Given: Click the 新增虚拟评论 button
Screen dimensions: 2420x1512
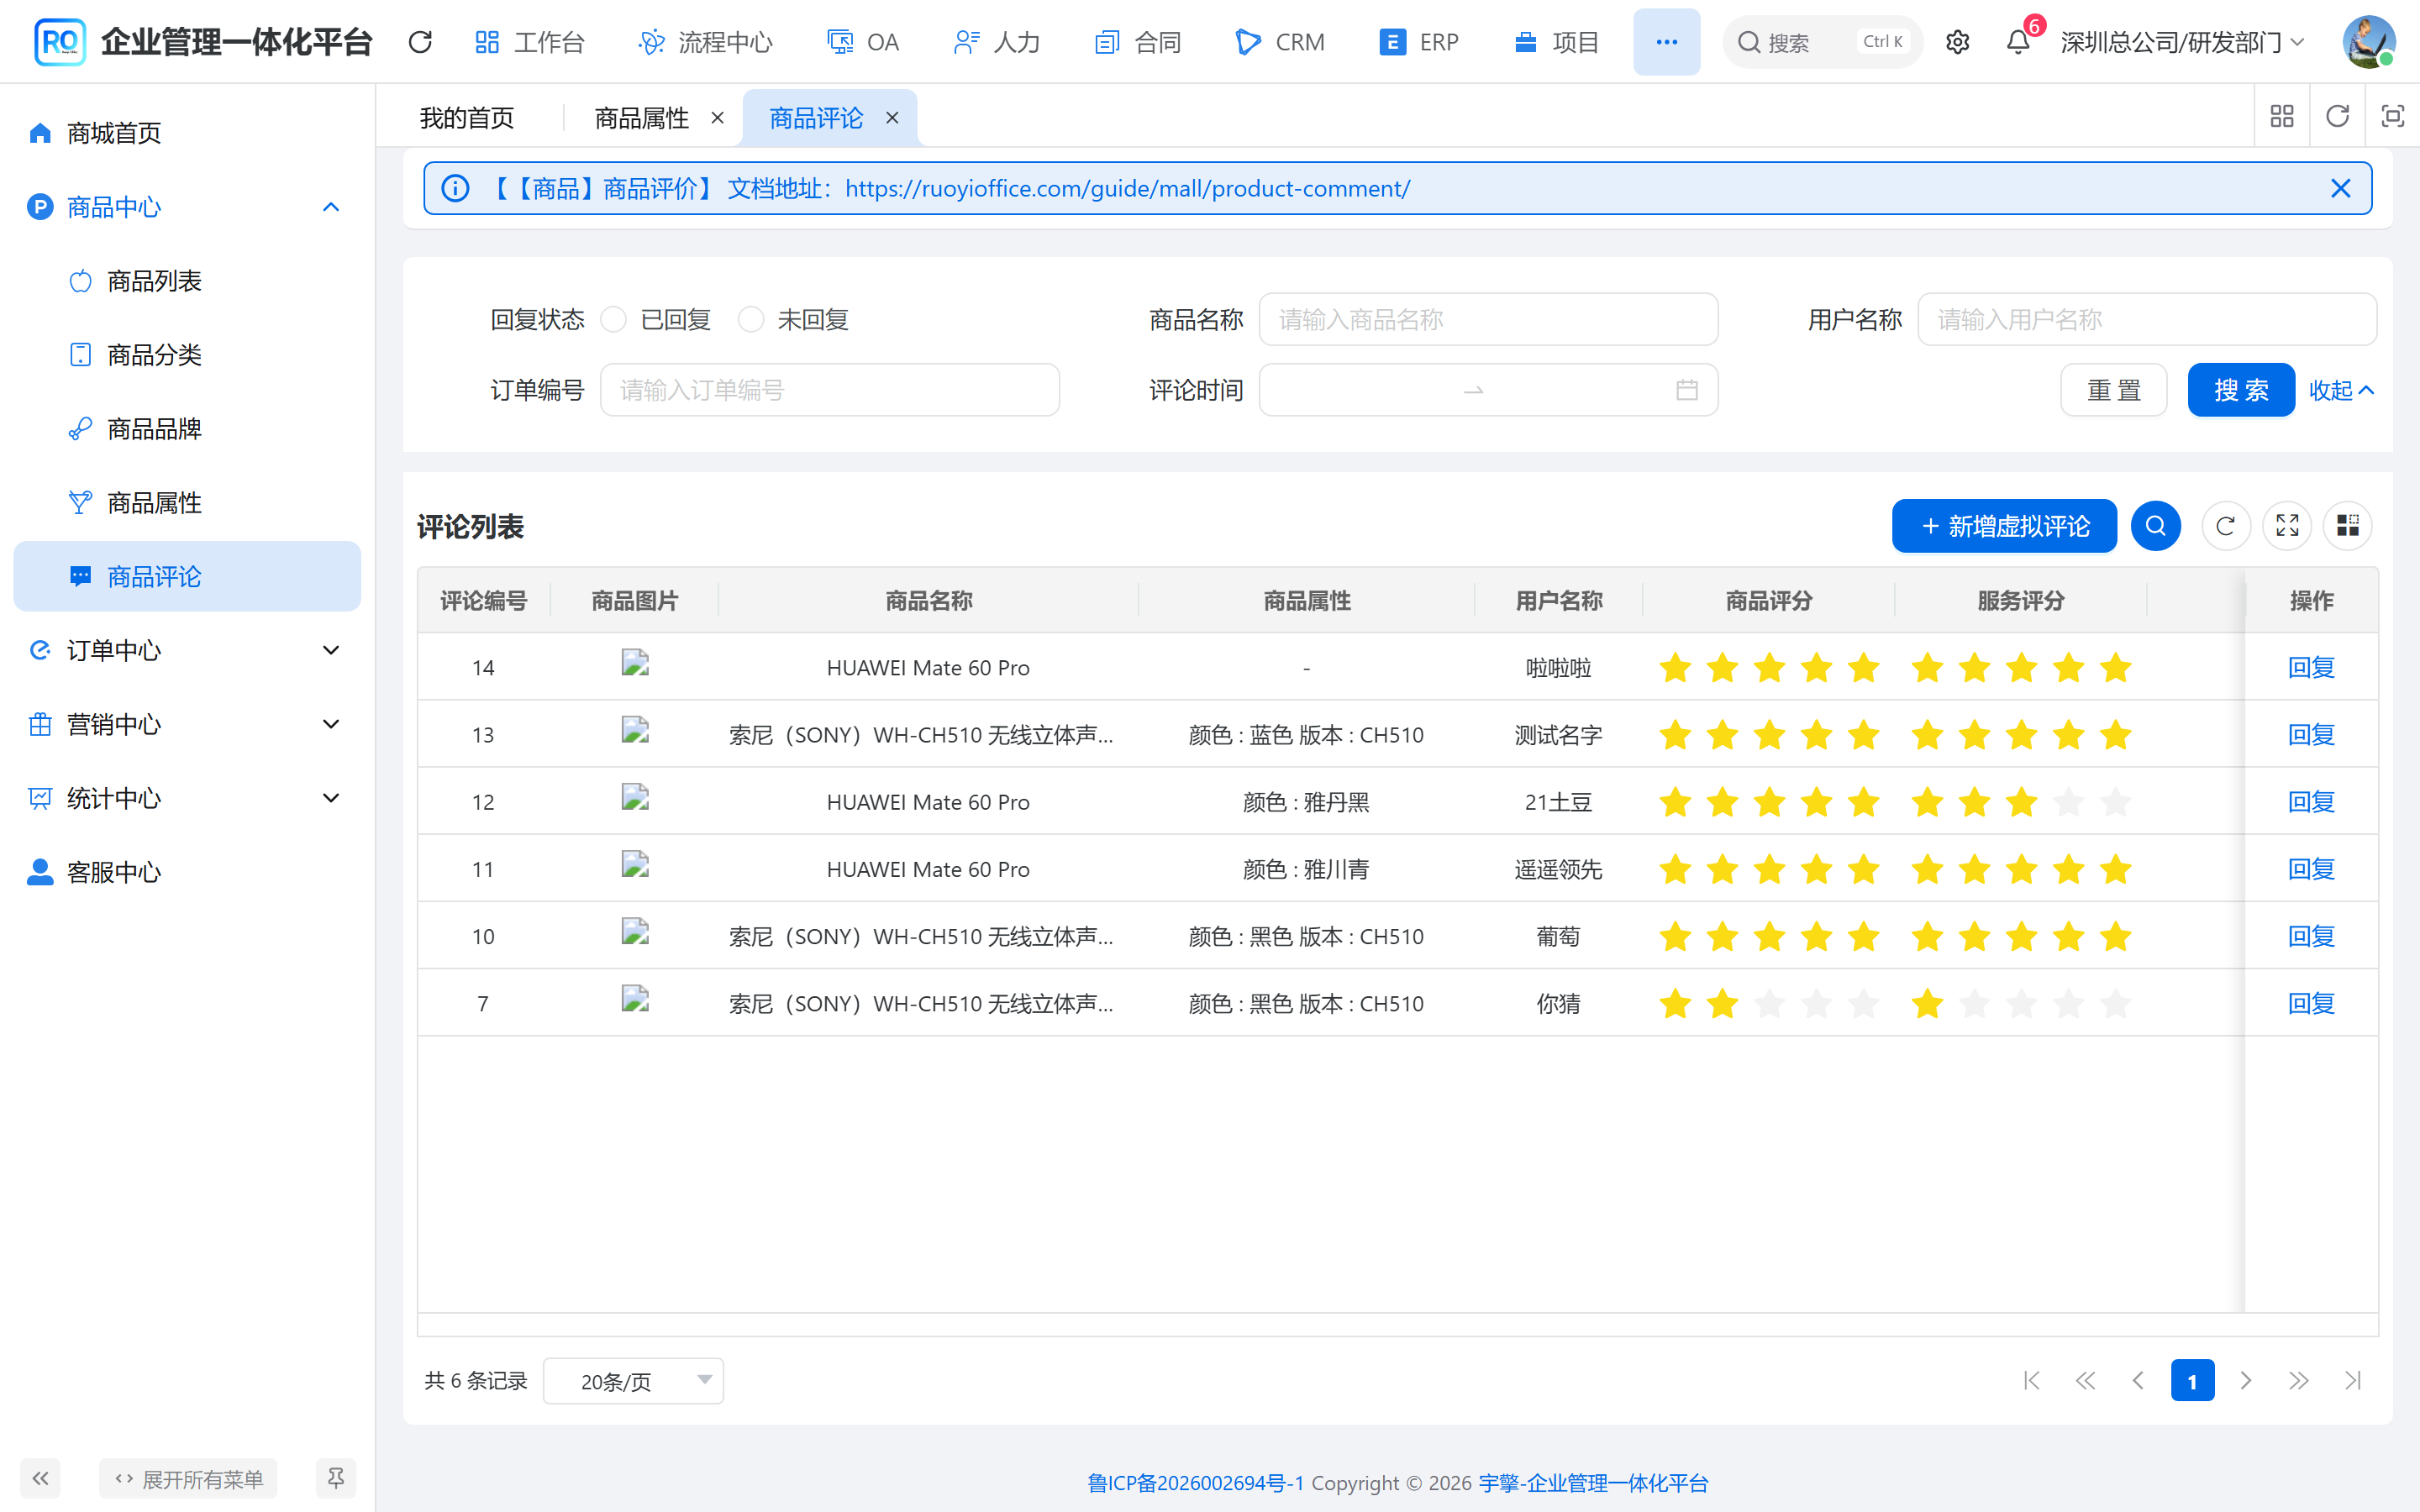Looking at the screenshot, I should 2004,526.
